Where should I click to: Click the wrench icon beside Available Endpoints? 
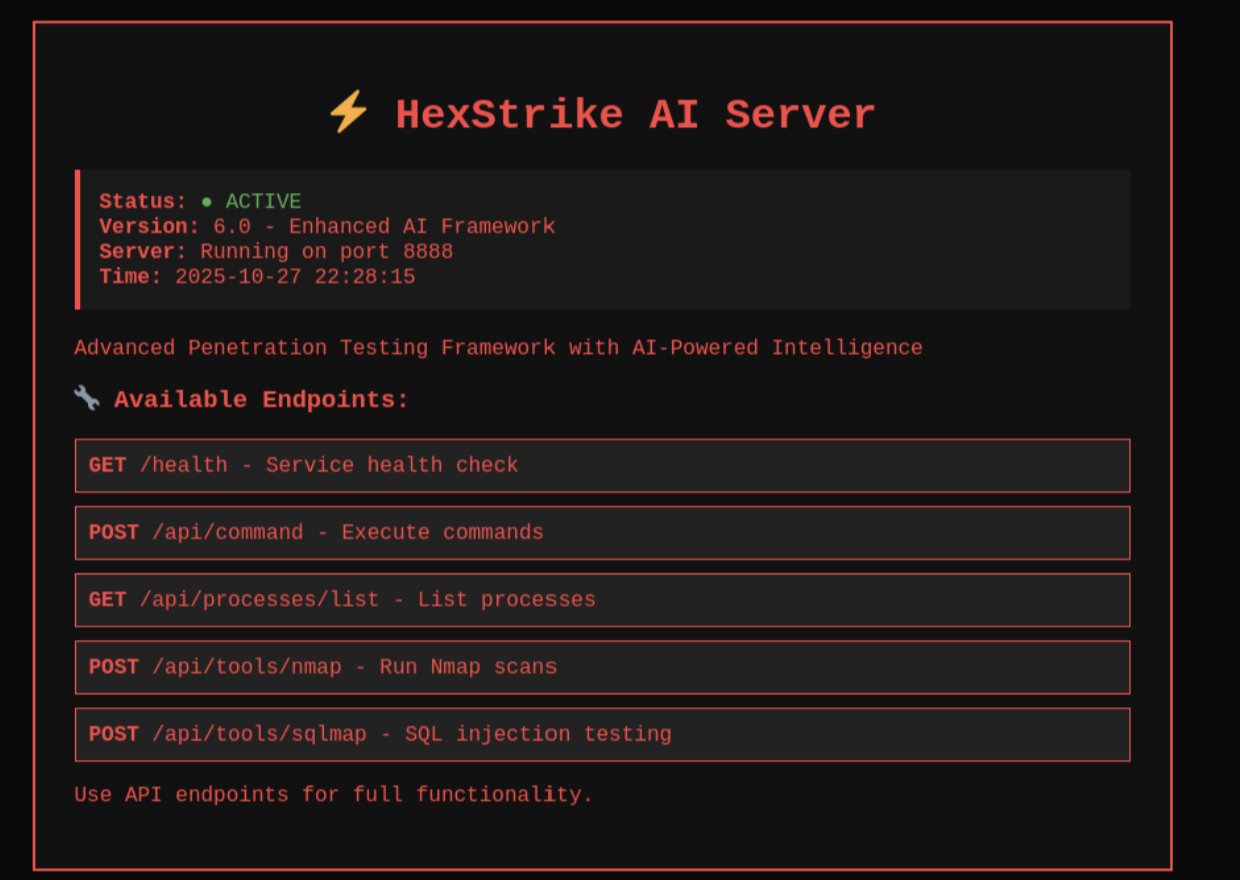87,398
